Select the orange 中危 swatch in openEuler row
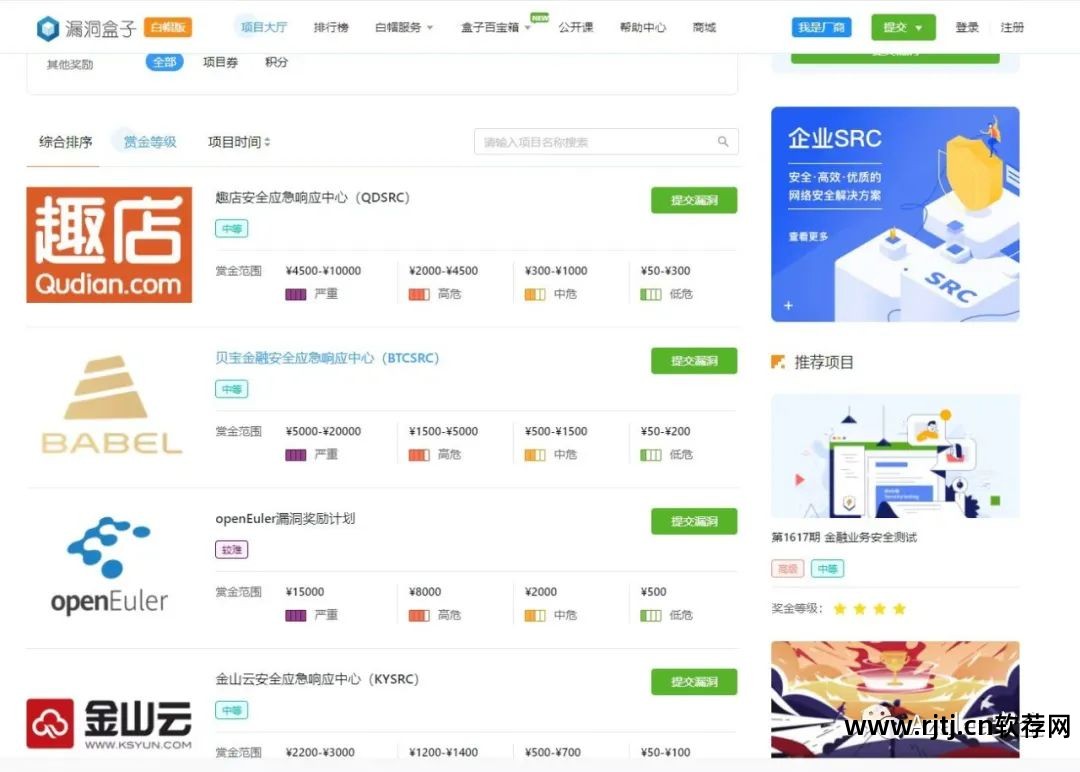Screen dimensions: 1080x772 [x=534, y=616]
